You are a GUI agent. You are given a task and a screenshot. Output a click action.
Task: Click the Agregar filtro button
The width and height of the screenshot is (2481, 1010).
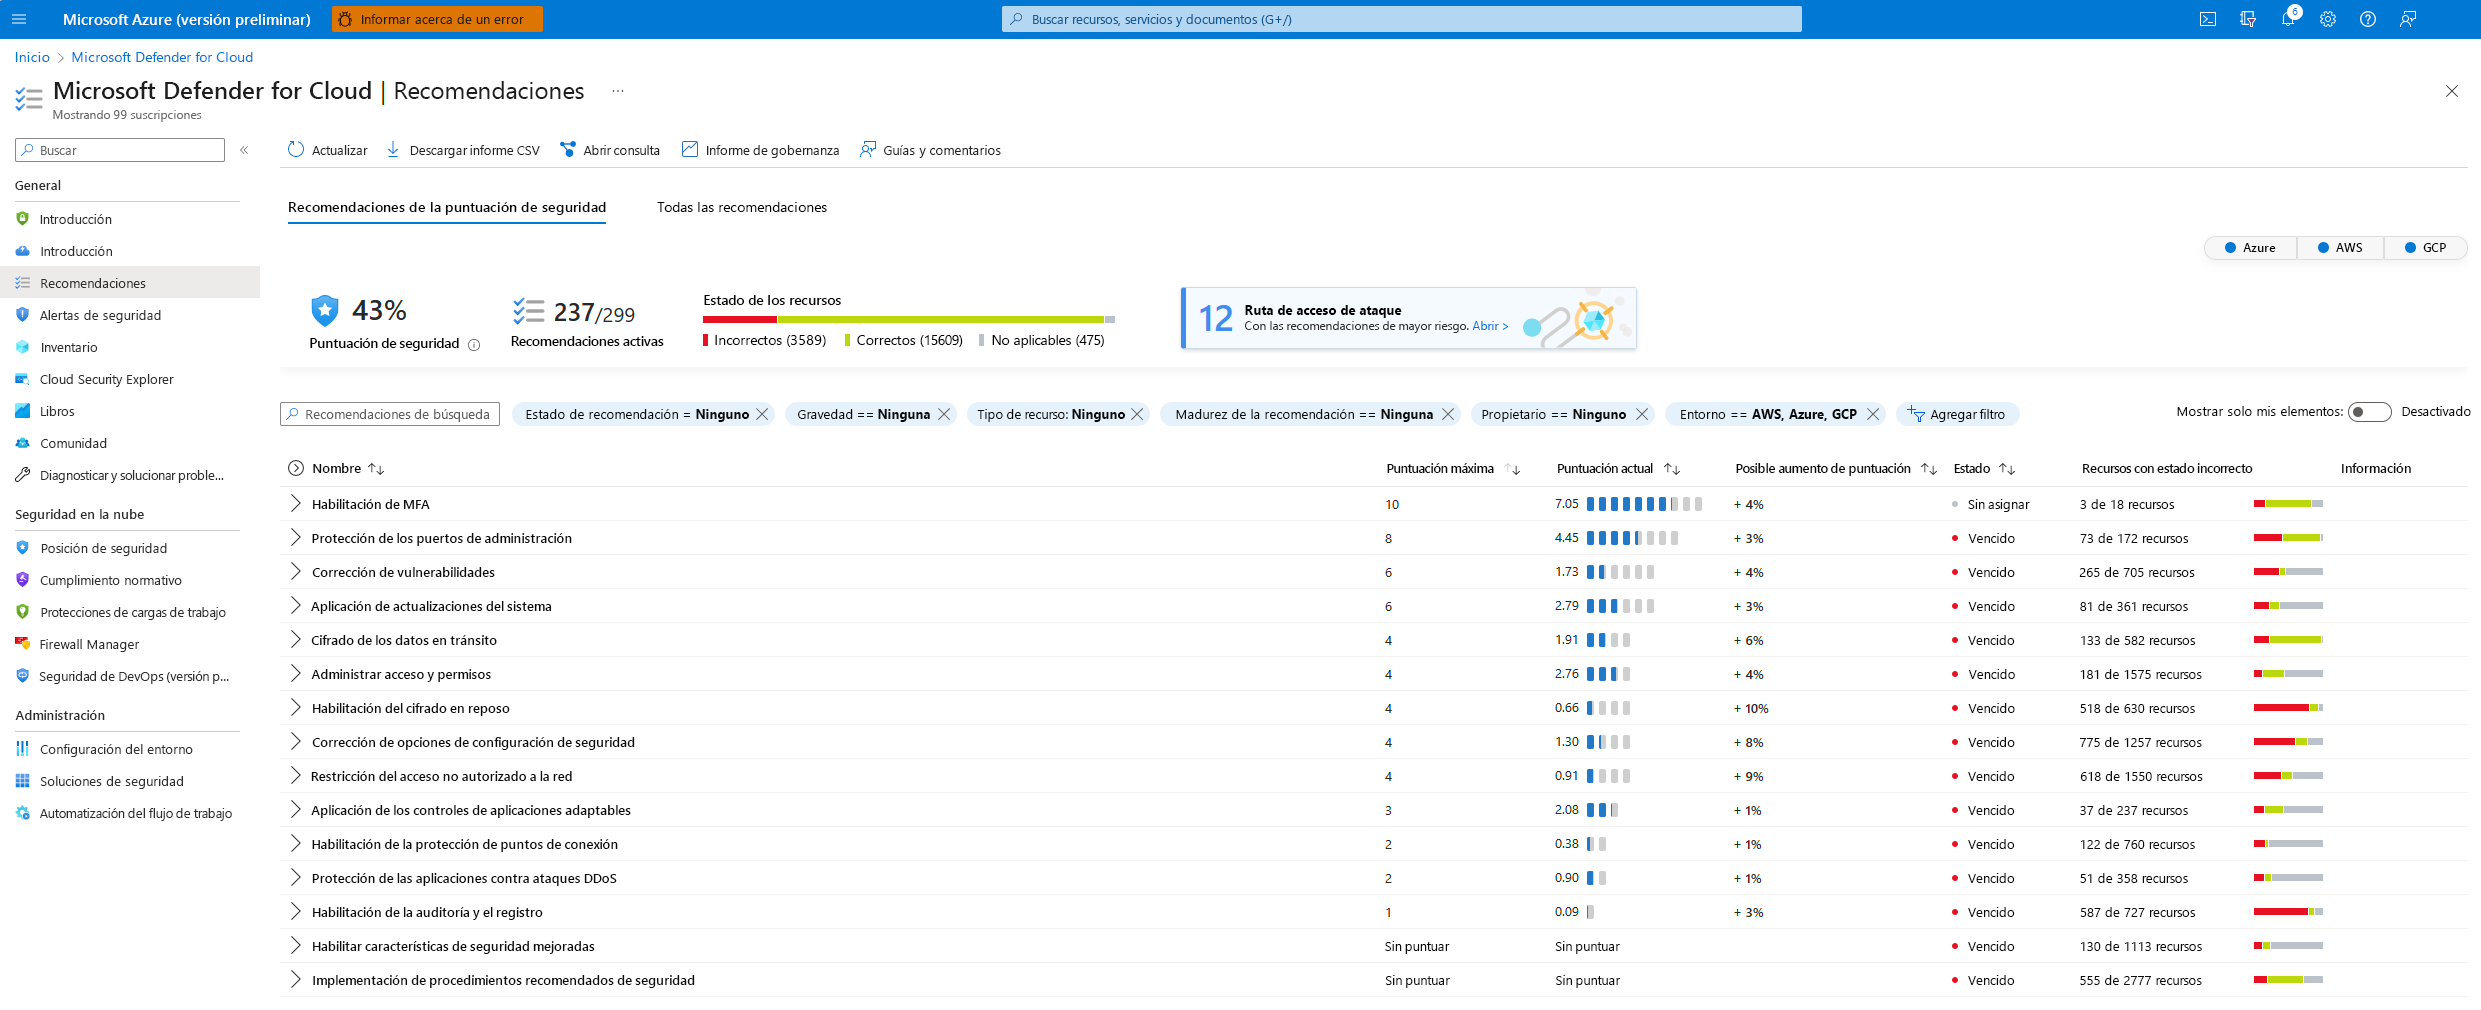(1957, 414)
